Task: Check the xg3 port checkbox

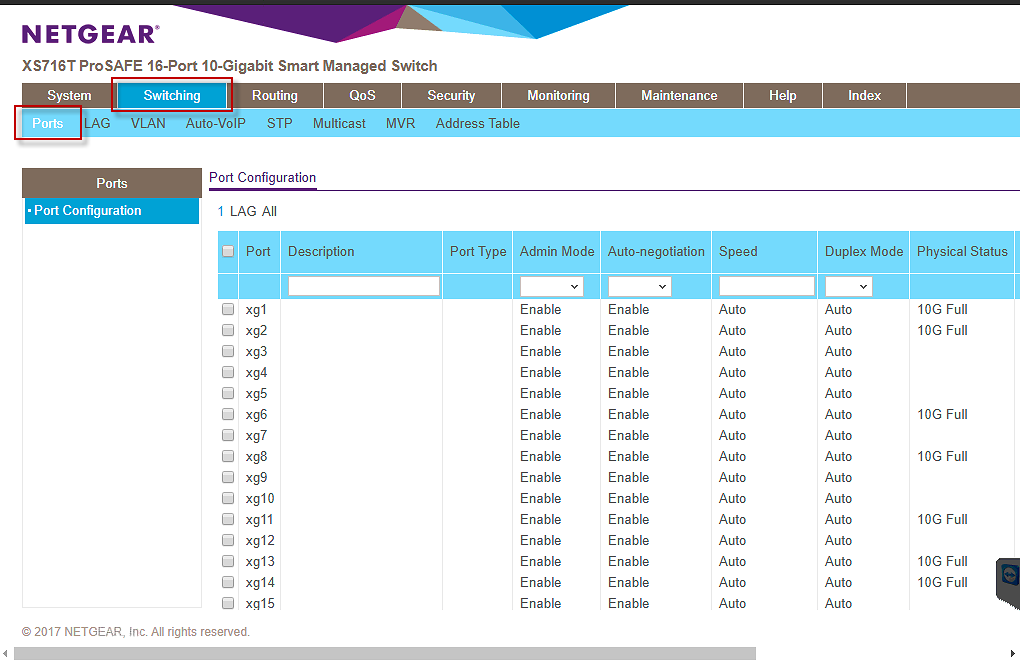Action: coord(228,351)
